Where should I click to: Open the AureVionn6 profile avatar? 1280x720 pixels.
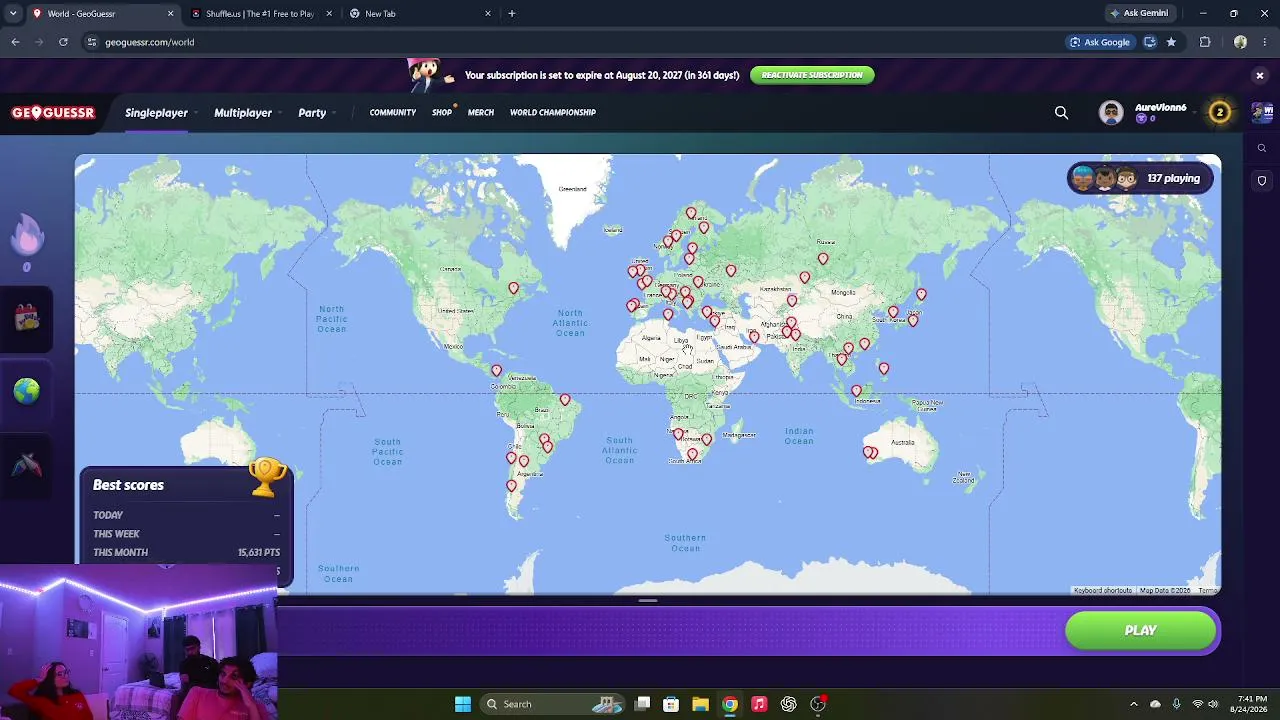1111,112
